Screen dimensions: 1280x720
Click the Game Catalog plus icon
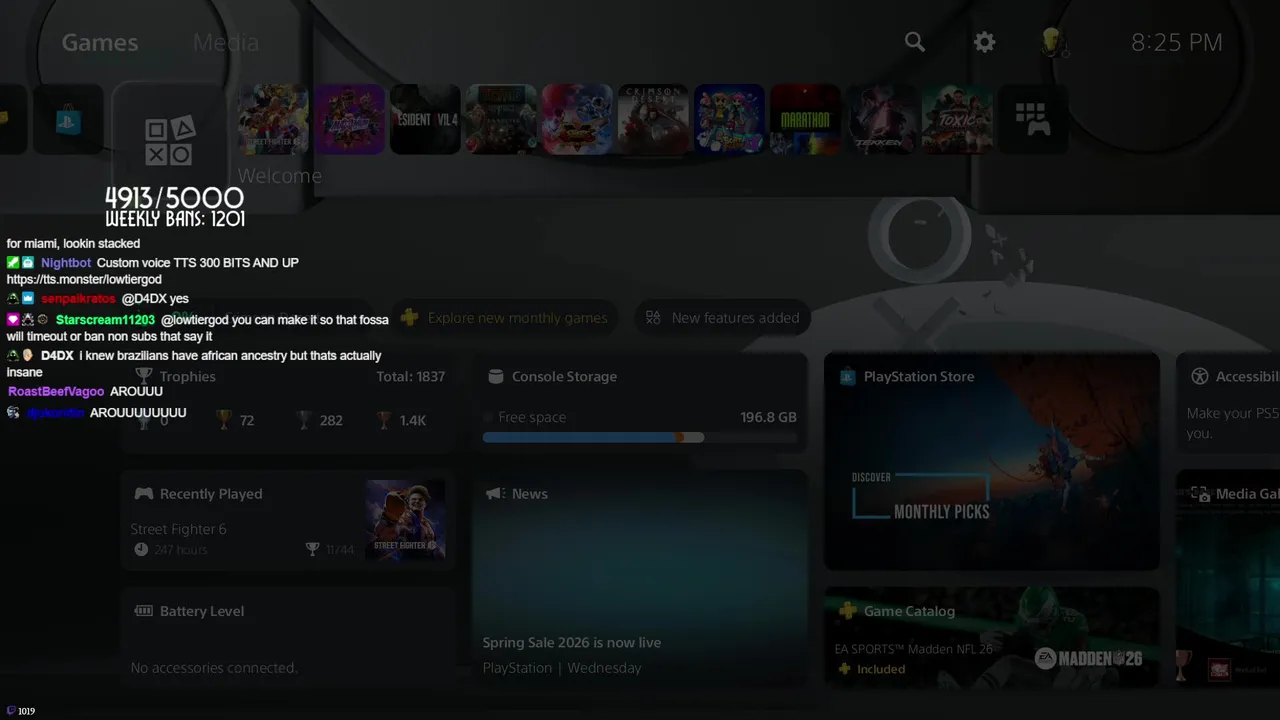click(847, 611)
